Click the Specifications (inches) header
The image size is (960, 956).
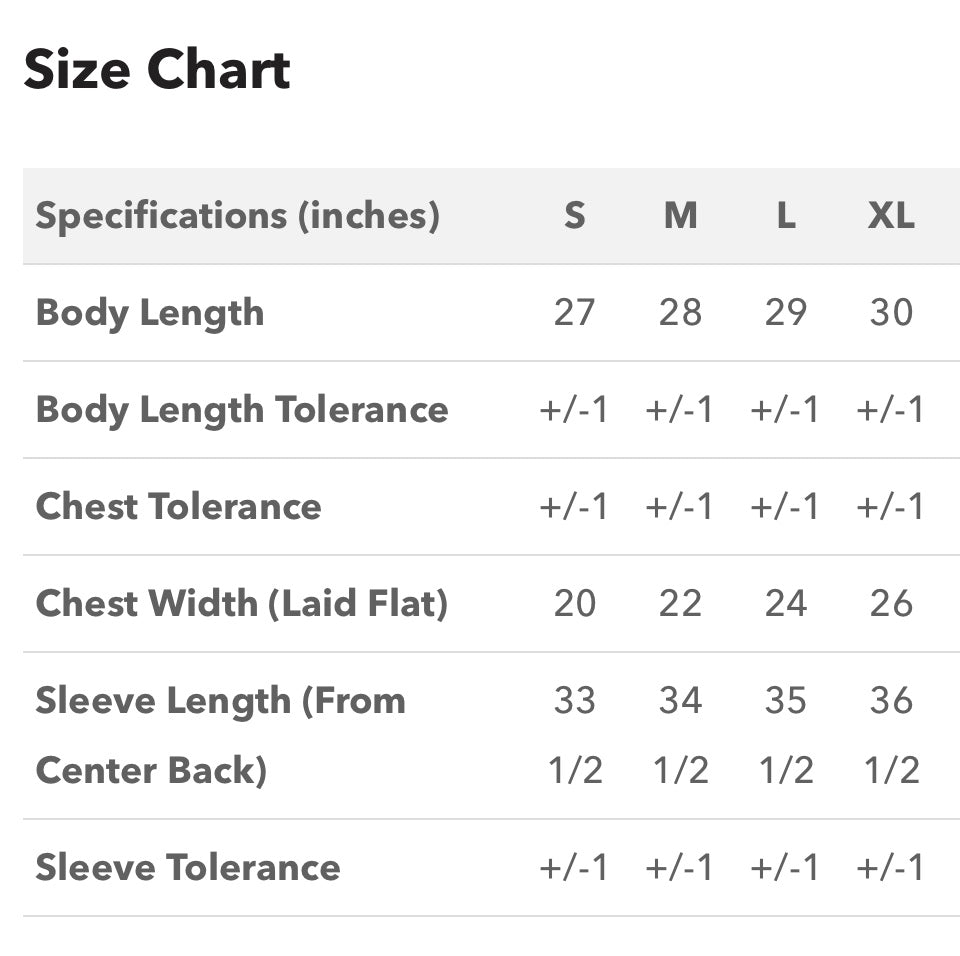[x=238, y=216]
